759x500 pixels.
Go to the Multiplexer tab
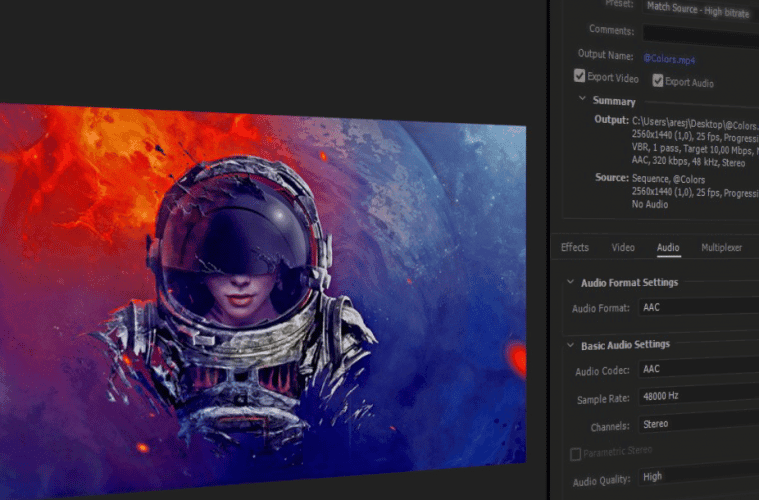click(x=721, y=247)
